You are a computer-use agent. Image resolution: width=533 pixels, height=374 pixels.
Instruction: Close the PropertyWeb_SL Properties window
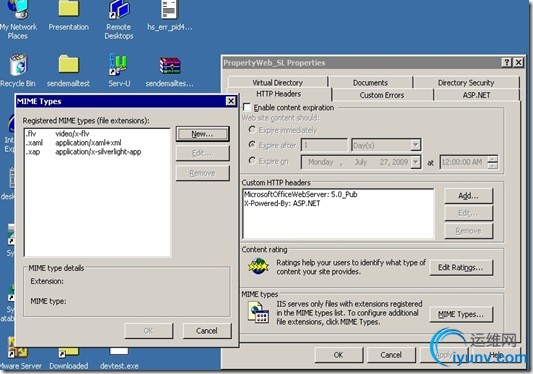(518, 62)
